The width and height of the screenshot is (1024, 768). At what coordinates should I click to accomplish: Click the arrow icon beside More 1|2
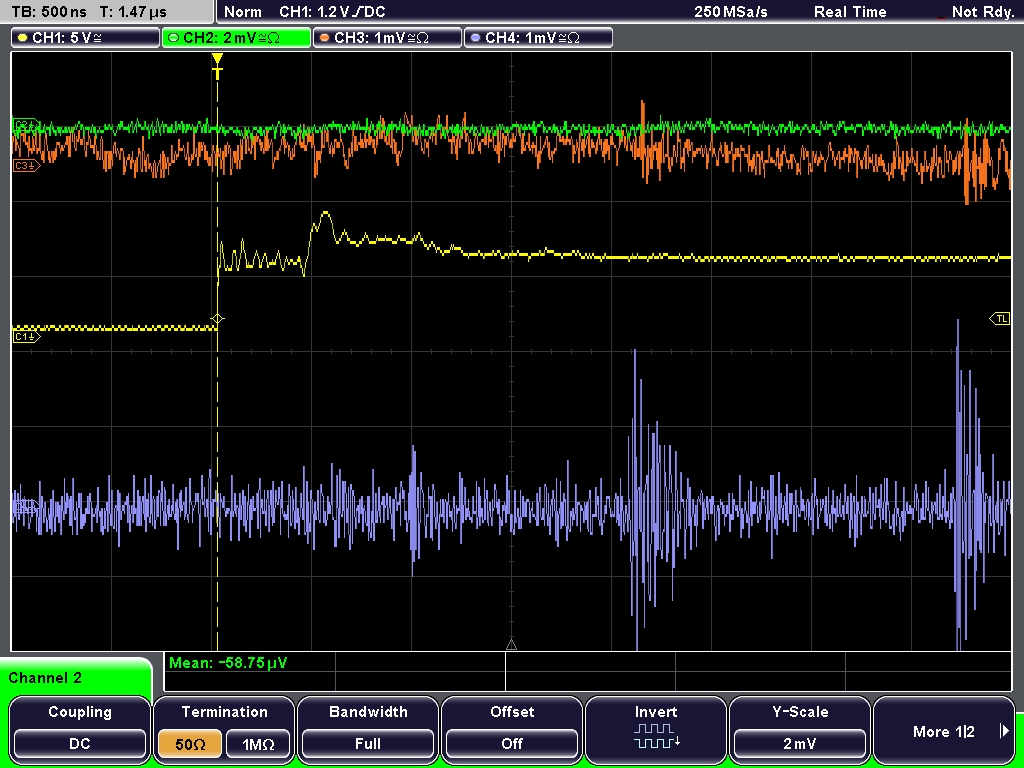pyautogui.click(x=1004, y=731)
